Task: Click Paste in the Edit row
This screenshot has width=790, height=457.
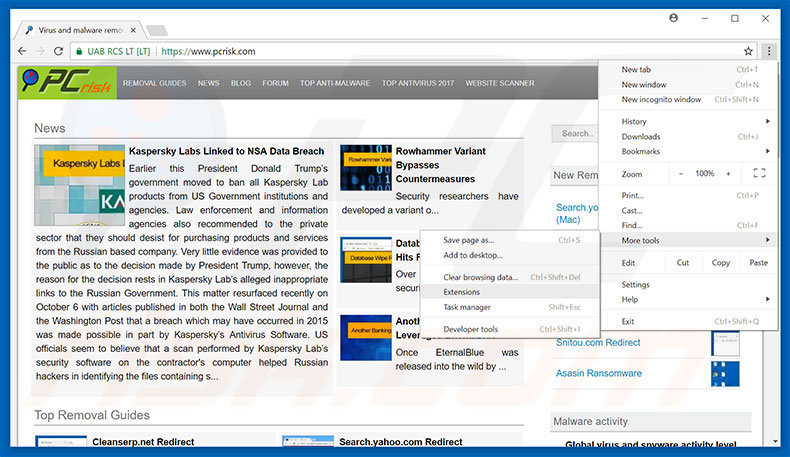Action: click(x=758, y=263)
